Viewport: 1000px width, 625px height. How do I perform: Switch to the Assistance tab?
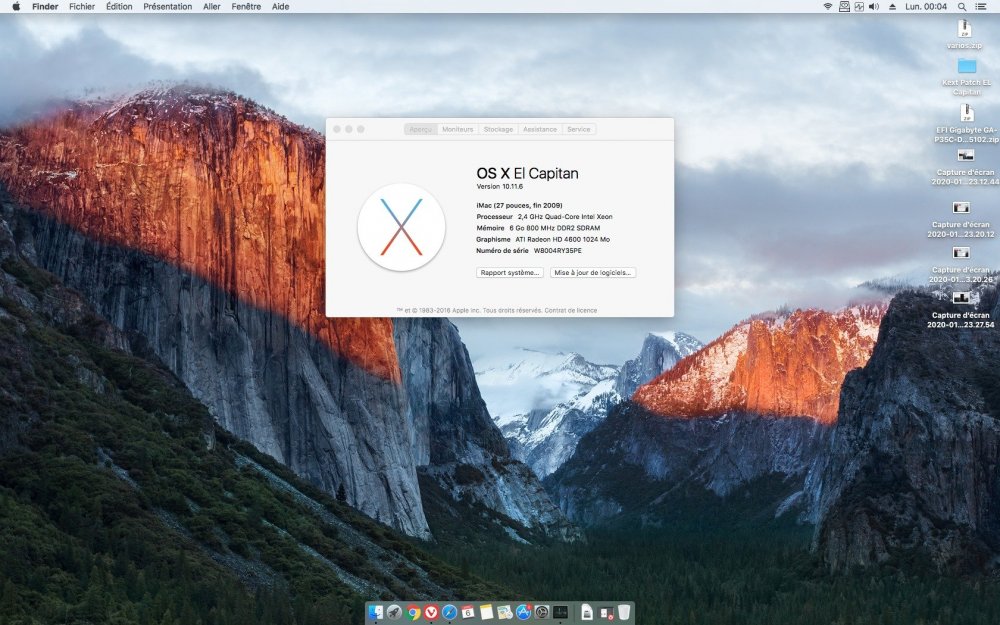click(540, 129)
